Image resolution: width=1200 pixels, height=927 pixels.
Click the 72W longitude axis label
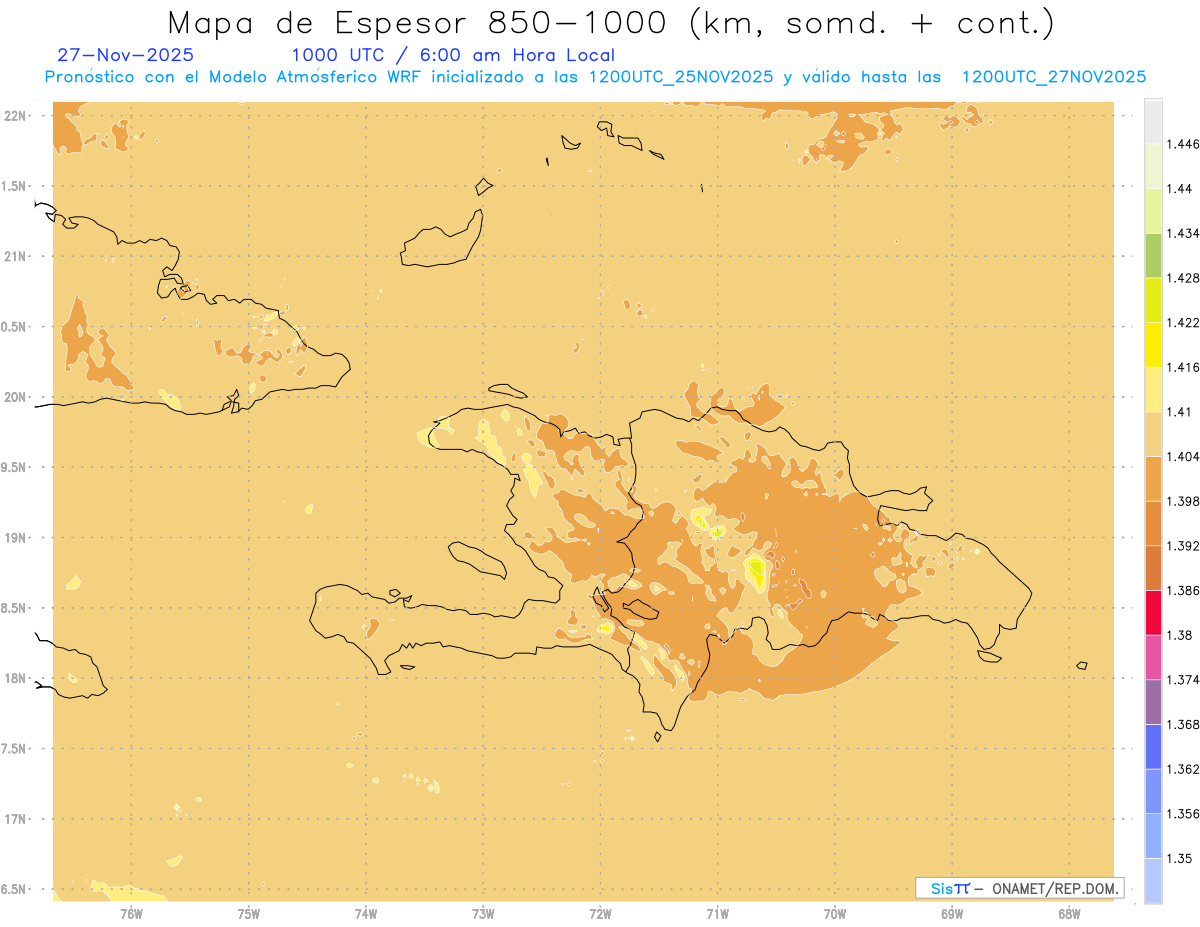pyautogui.click(x=600, y=913)
